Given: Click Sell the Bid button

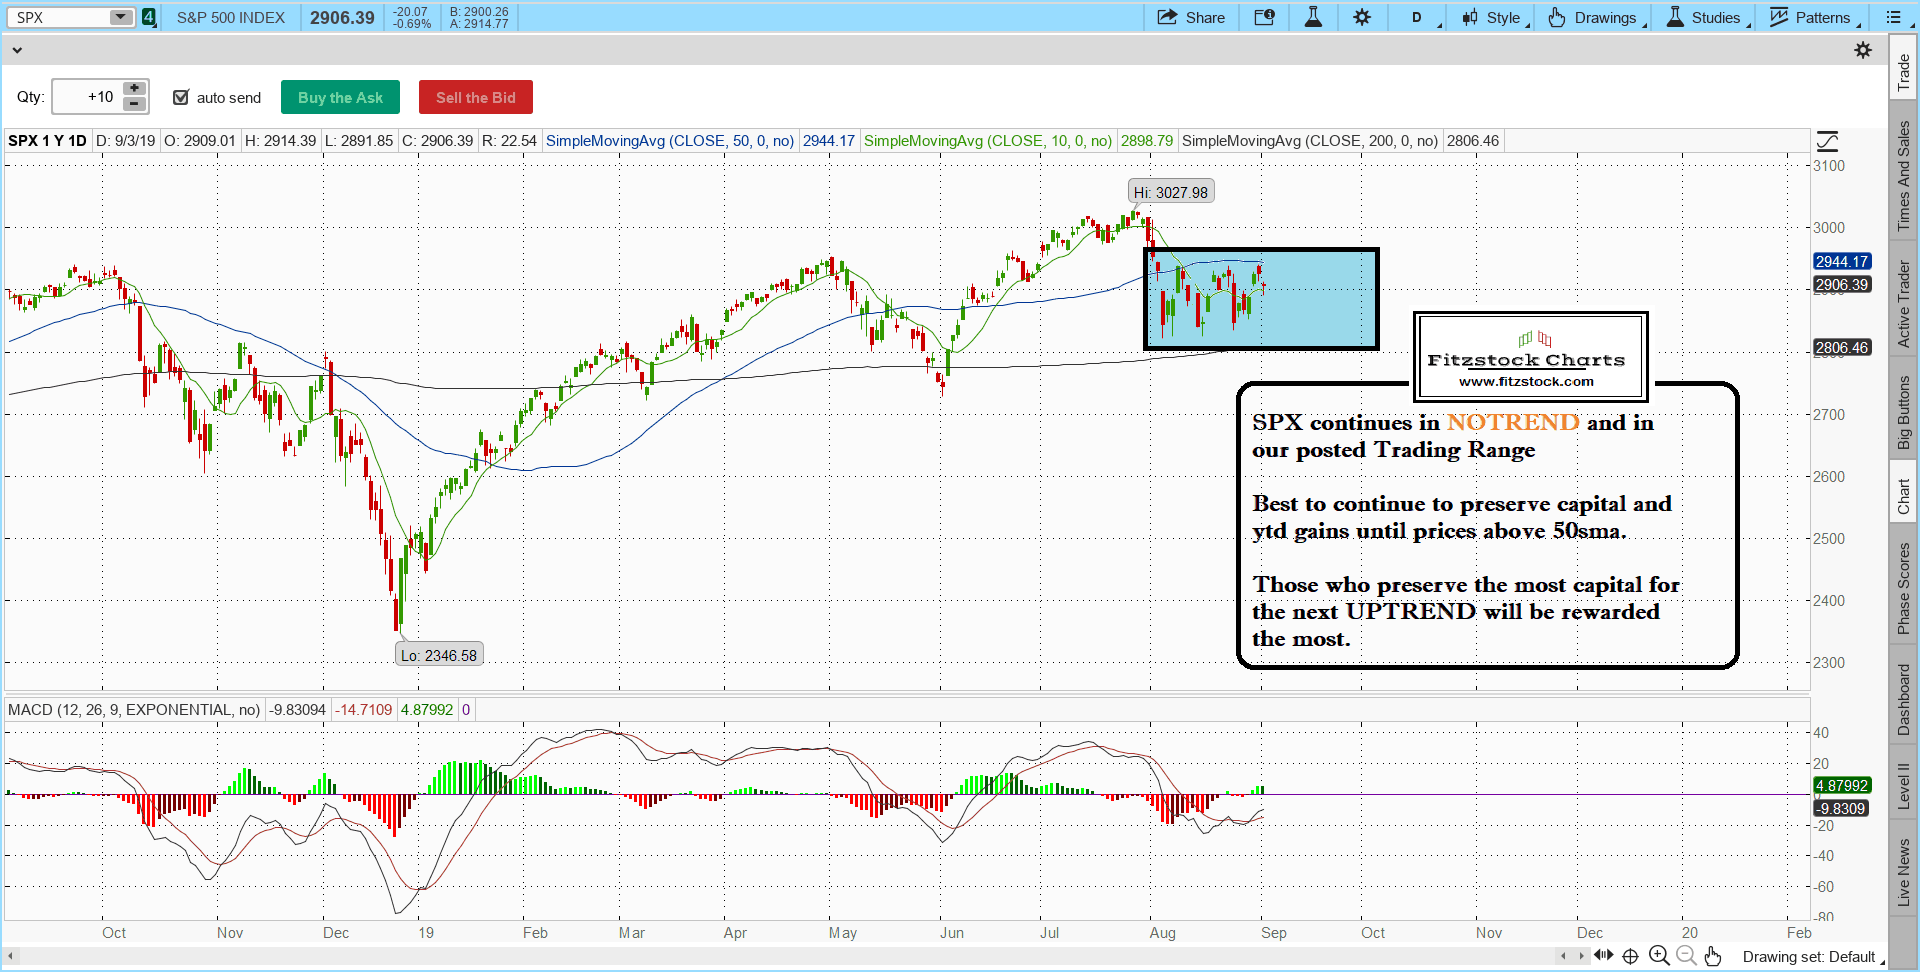Looking at the screenshot, I should pos(475,97).
